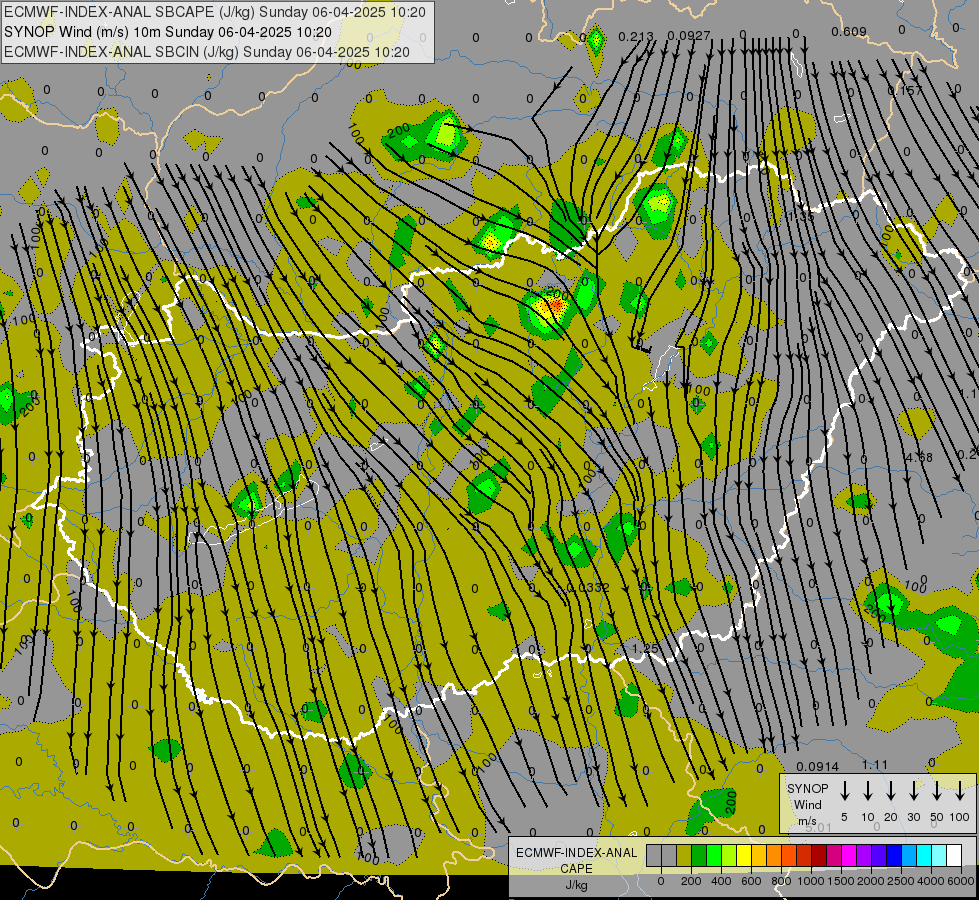This screenshot has width=979, height=900.
Task: Click the 600 tick on CAPE scale
Action: (x=751, y=881)
